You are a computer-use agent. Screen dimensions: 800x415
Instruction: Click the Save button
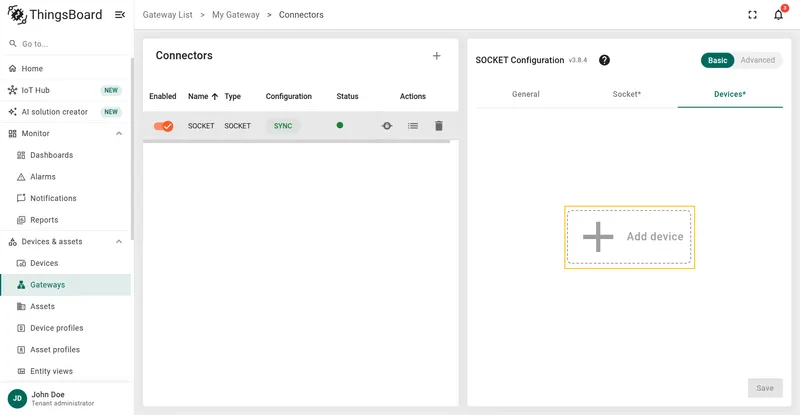coord(765,388)
